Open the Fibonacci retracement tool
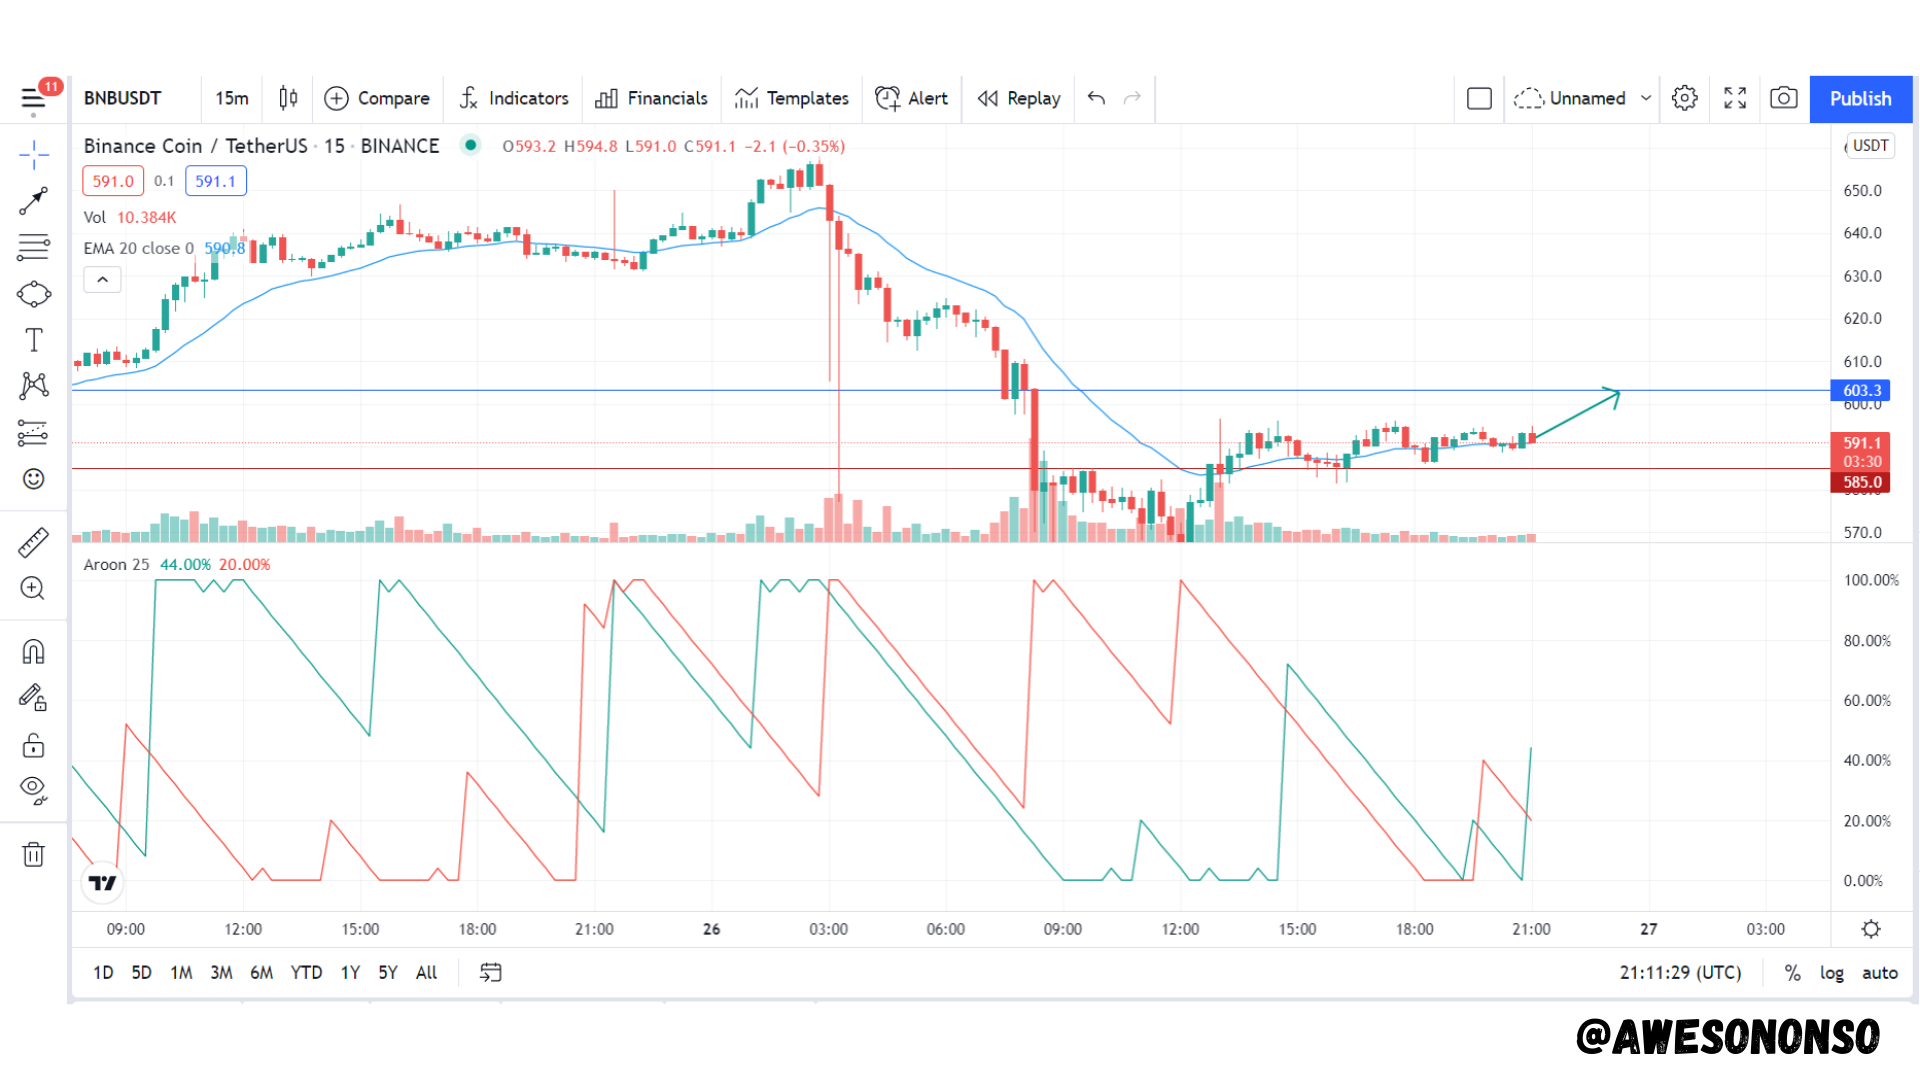Image resolution: width=1920 pixels, height=1080 pixels. pos(33,247)
